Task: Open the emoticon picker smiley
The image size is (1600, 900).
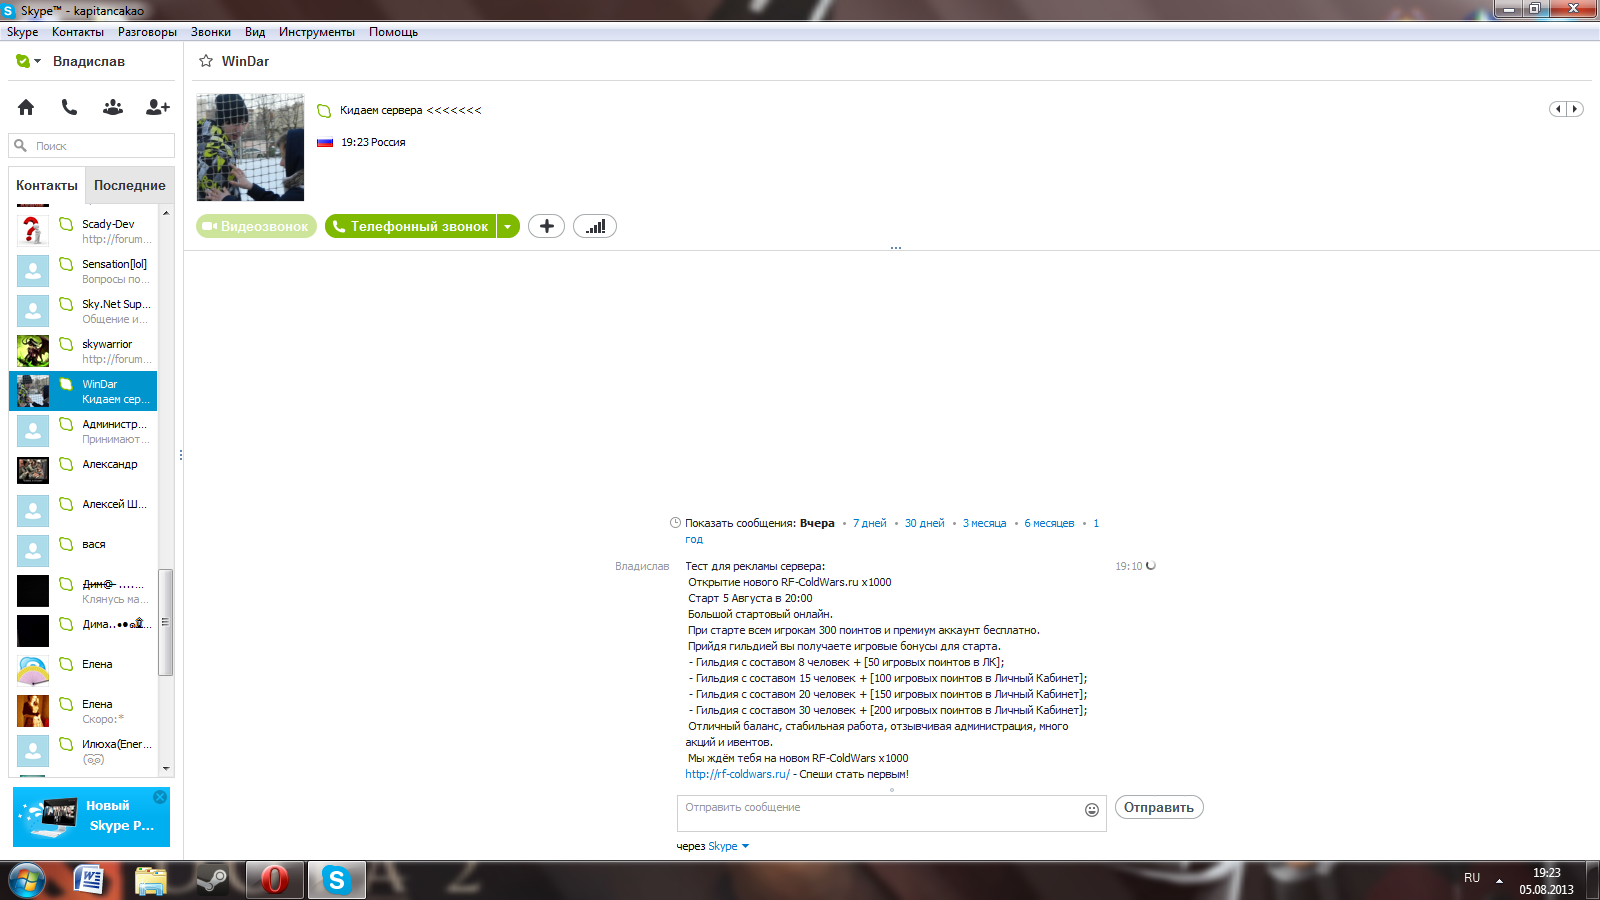Action: coord(1092,810)
